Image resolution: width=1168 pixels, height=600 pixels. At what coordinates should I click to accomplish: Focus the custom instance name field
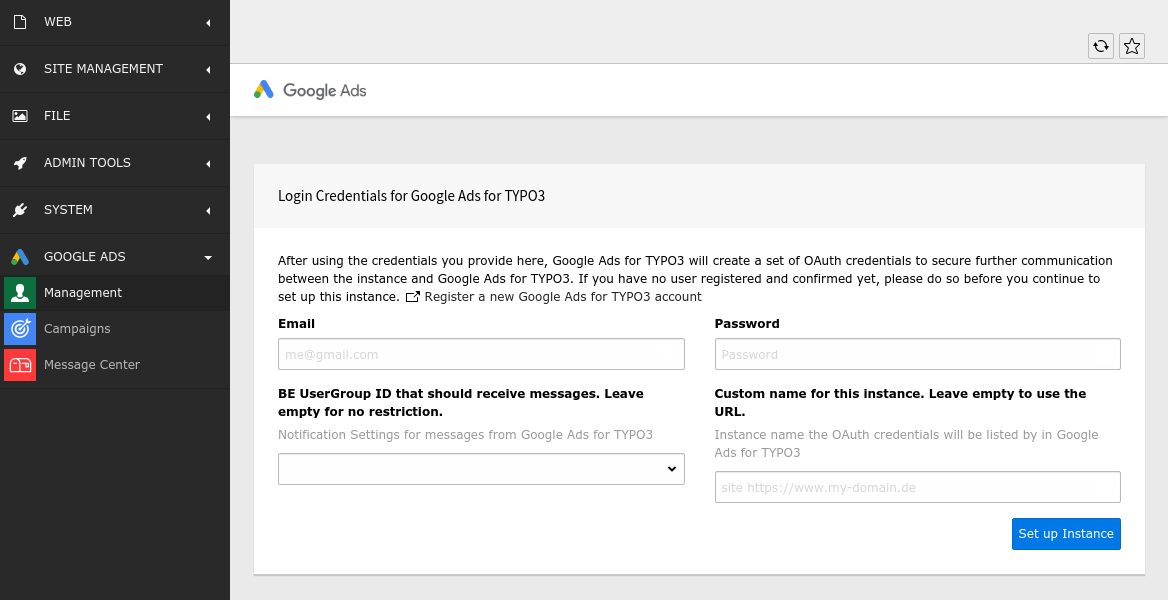918,487
